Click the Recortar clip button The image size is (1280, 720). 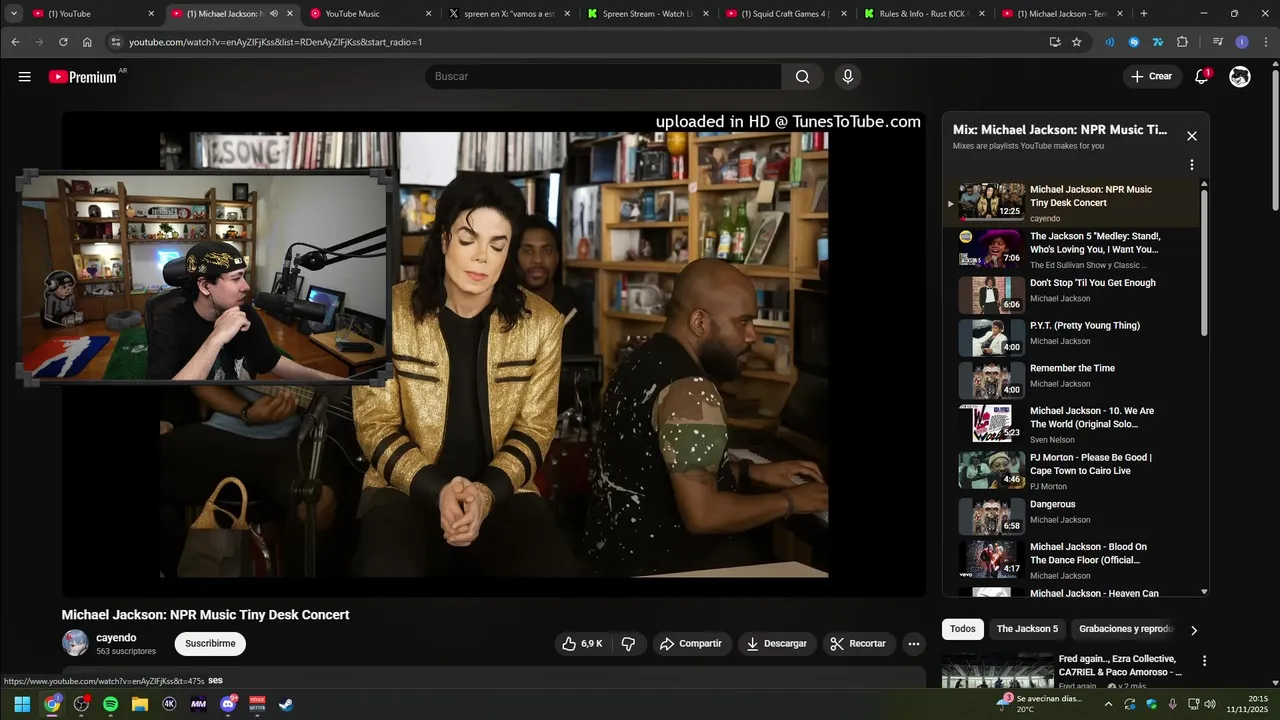(x=859, y=644)
